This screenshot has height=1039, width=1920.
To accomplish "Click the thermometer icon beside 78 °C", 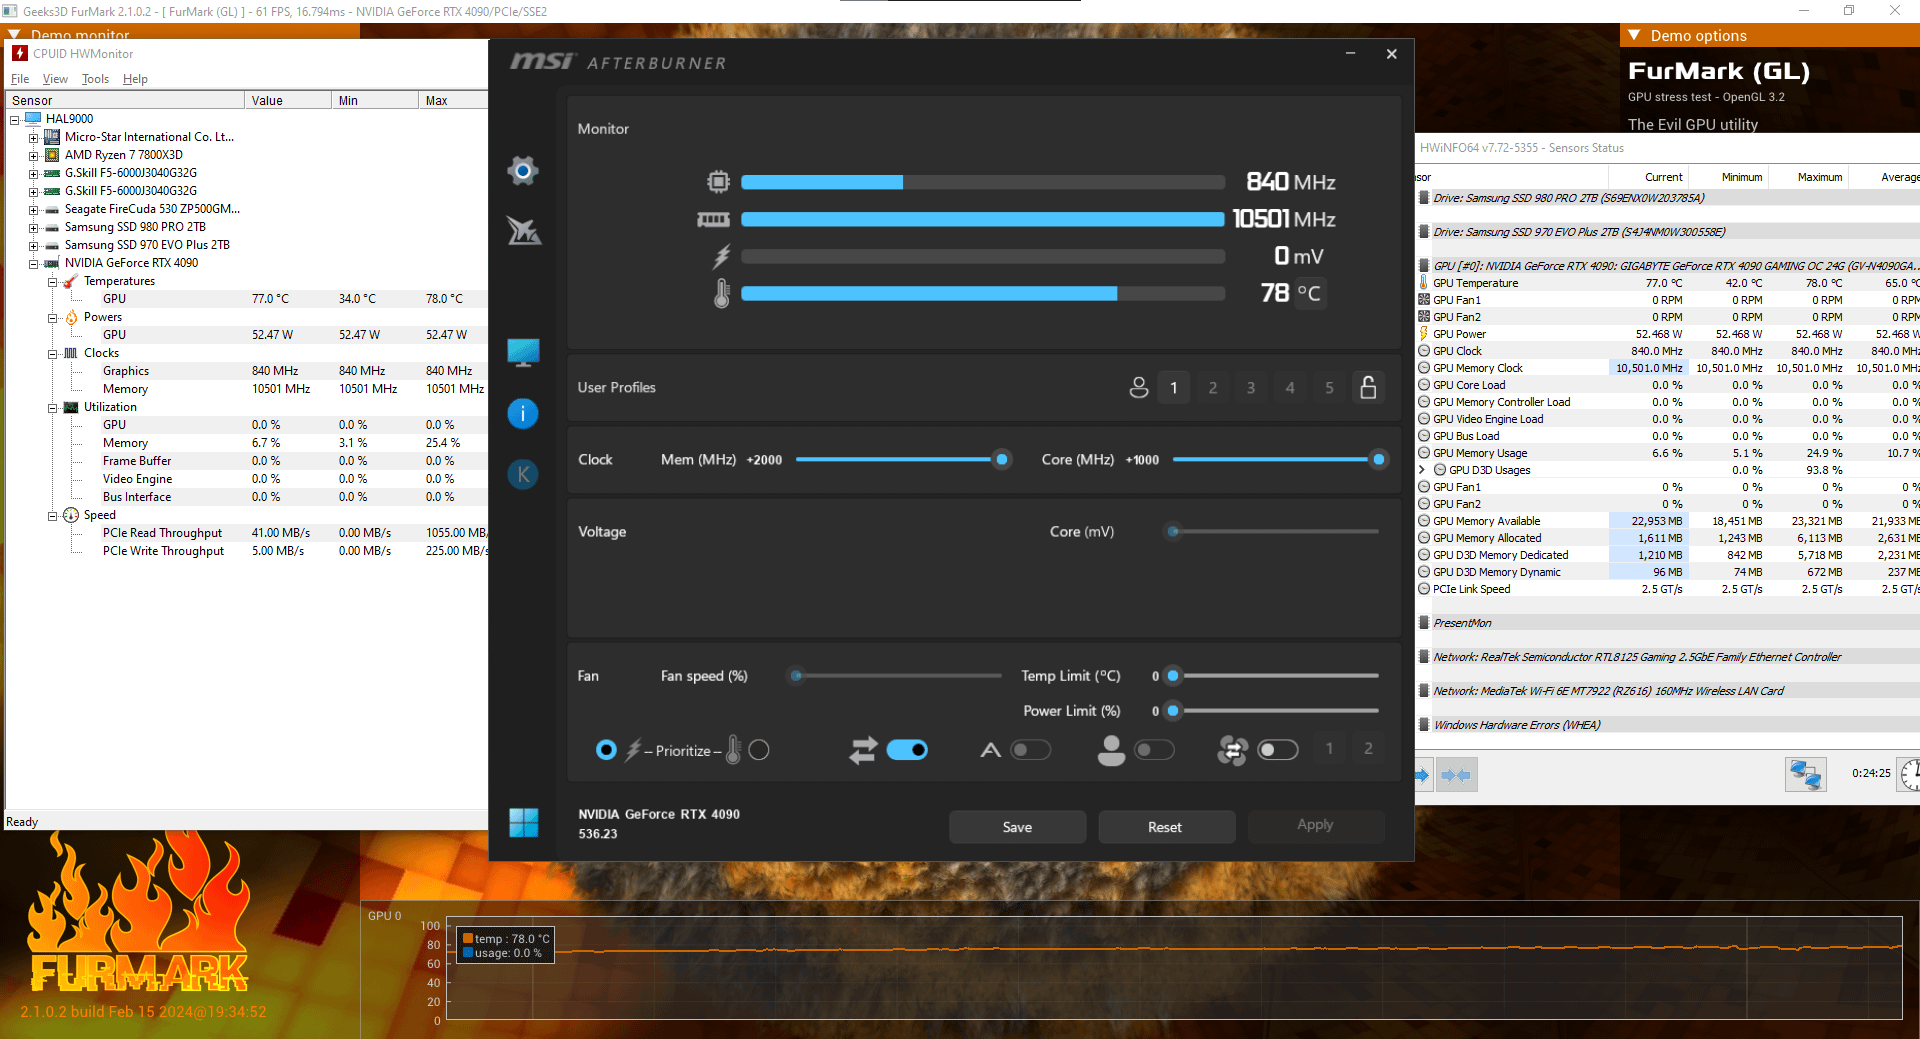I will [x=722, y=293].
